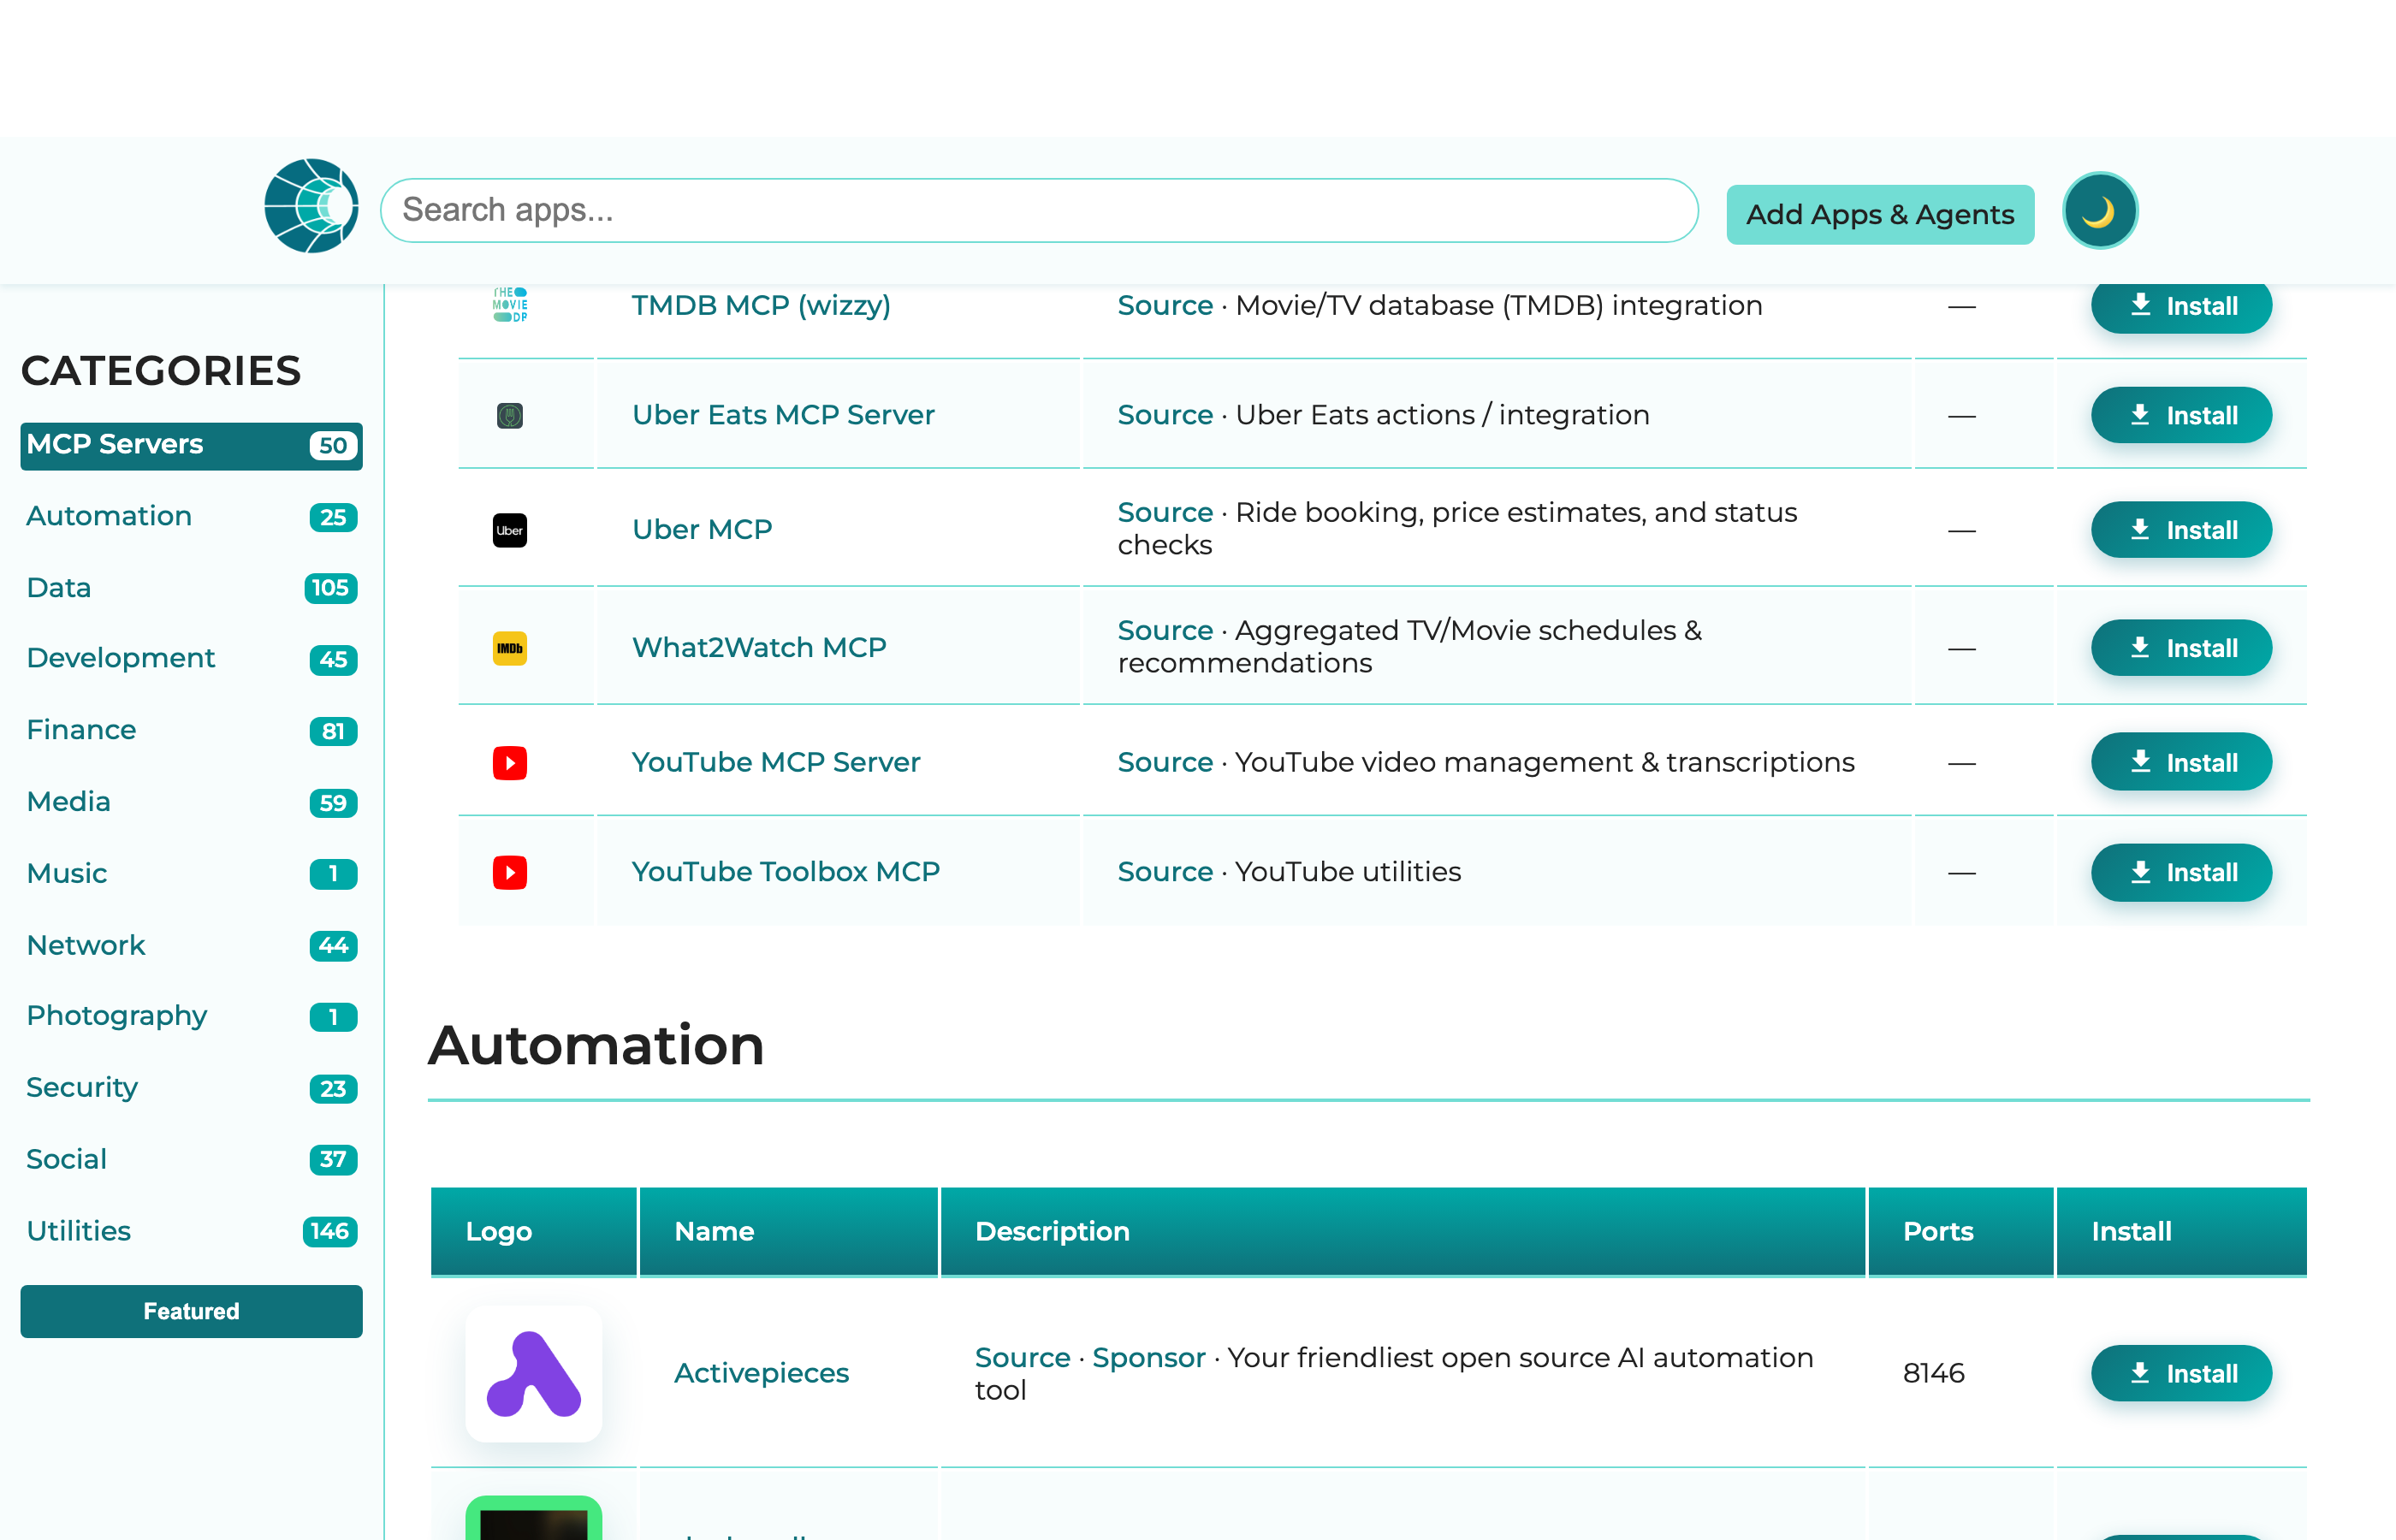Open the Music category
Image resolution: width=2396 pixels, height=1540 pixels.
click(x=191, y=874)
